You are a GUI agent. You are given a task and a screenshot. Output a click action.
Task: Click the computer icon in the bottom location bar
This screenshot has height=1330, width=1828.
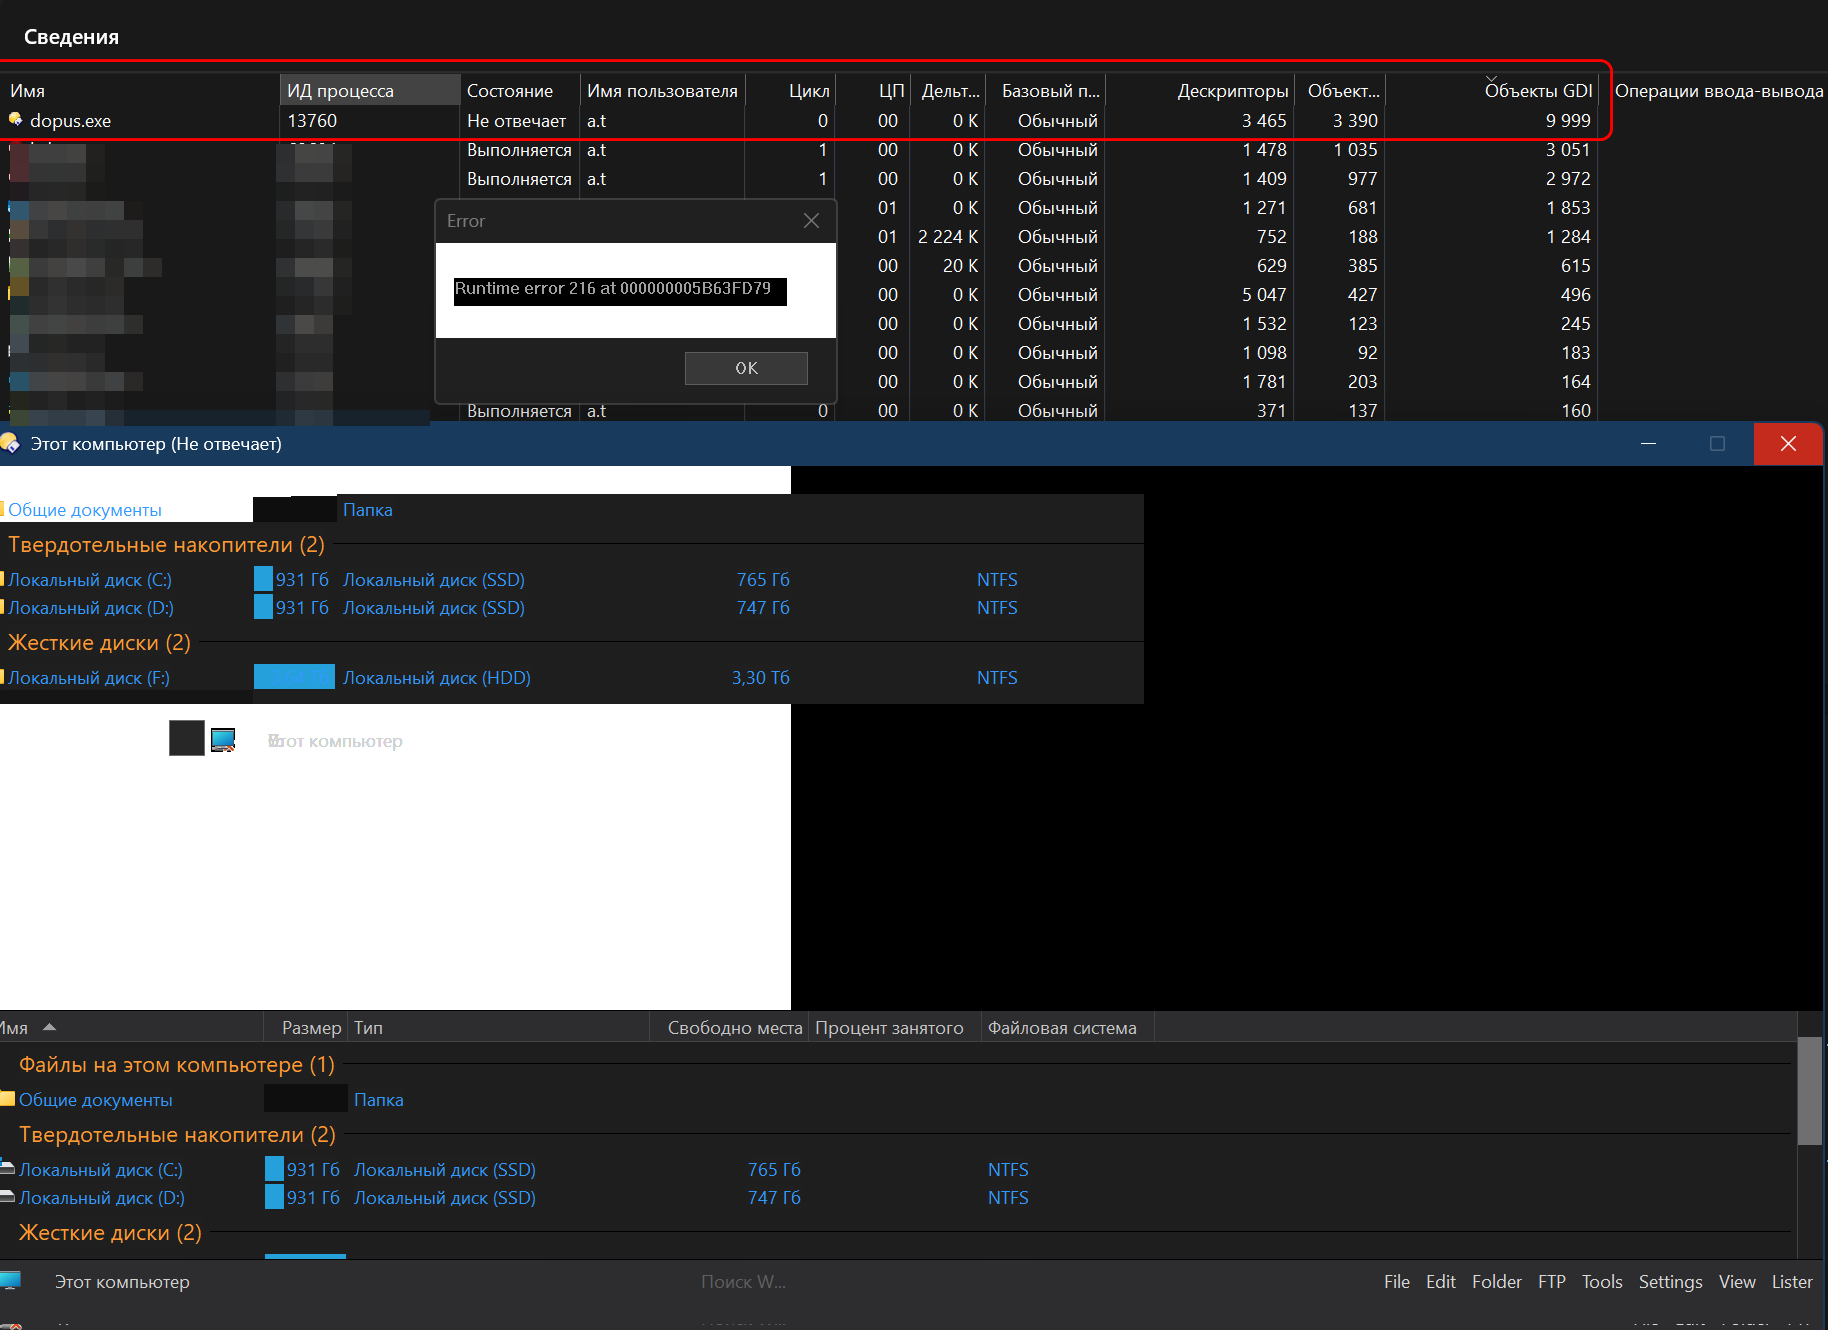[x=11, y=1282]
